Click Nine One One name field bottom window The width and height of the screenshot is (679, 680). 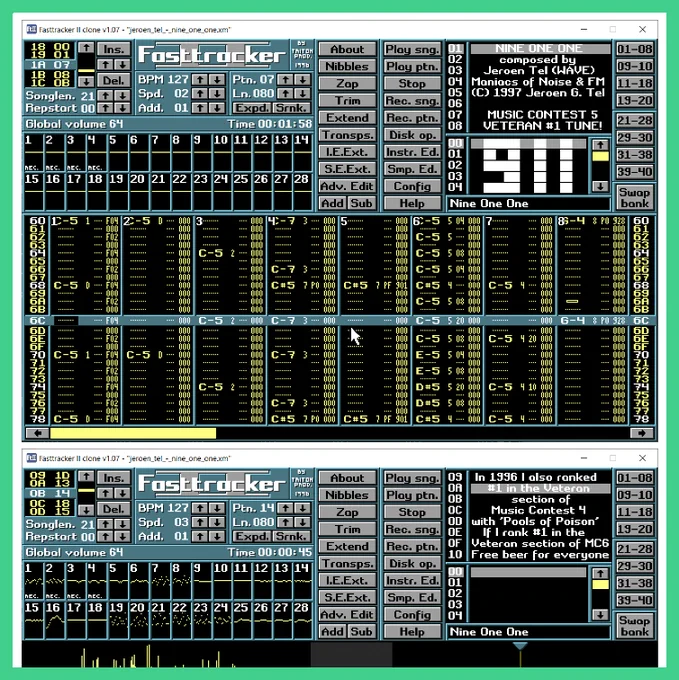[529, 632]
